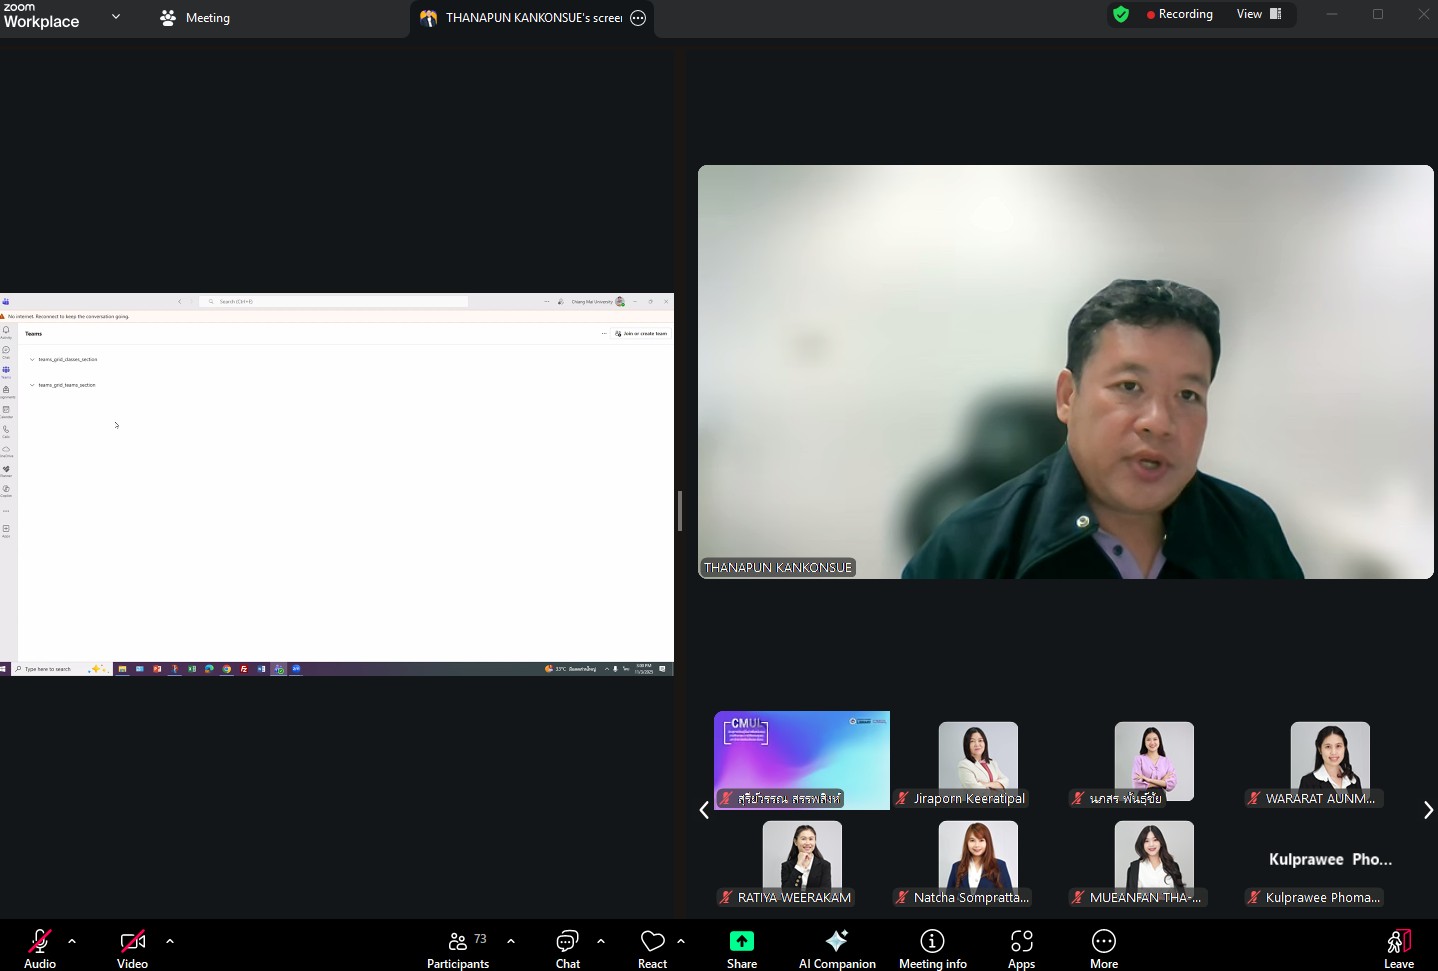Turn on the Video camera
Viewport: 1438px width, 971px height.
tap(132, 948)
